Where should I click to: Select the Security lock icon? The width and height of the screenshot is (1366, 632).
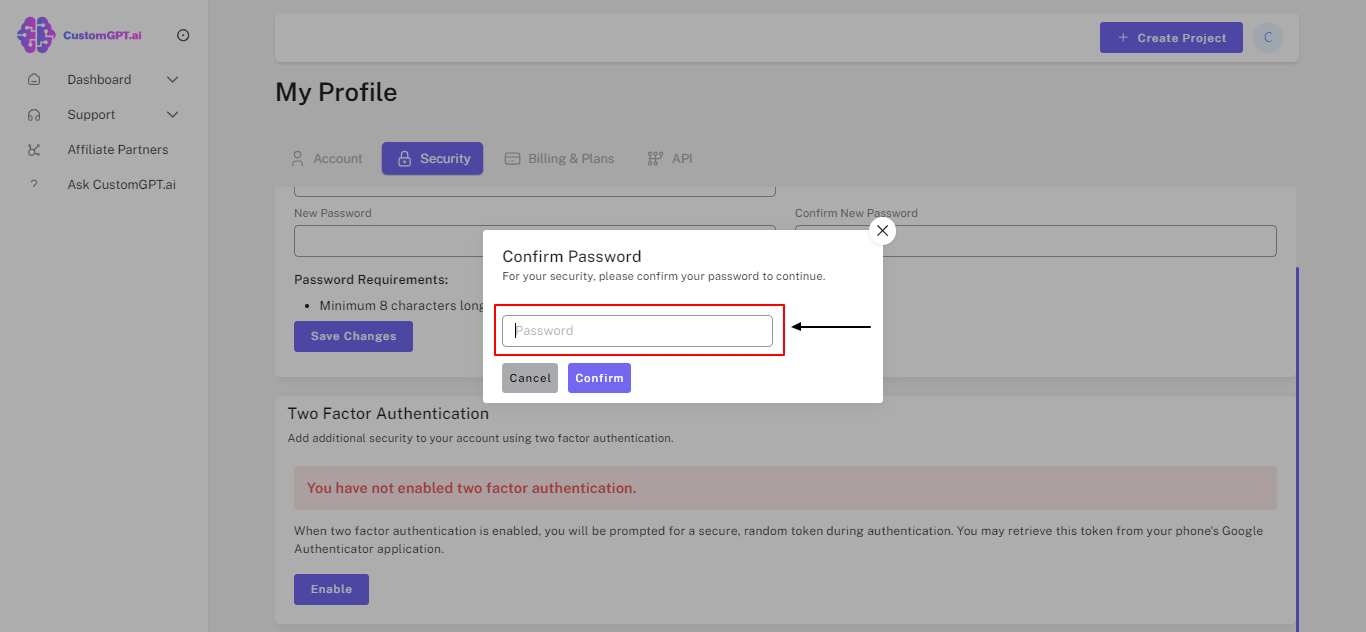(405, 158)
